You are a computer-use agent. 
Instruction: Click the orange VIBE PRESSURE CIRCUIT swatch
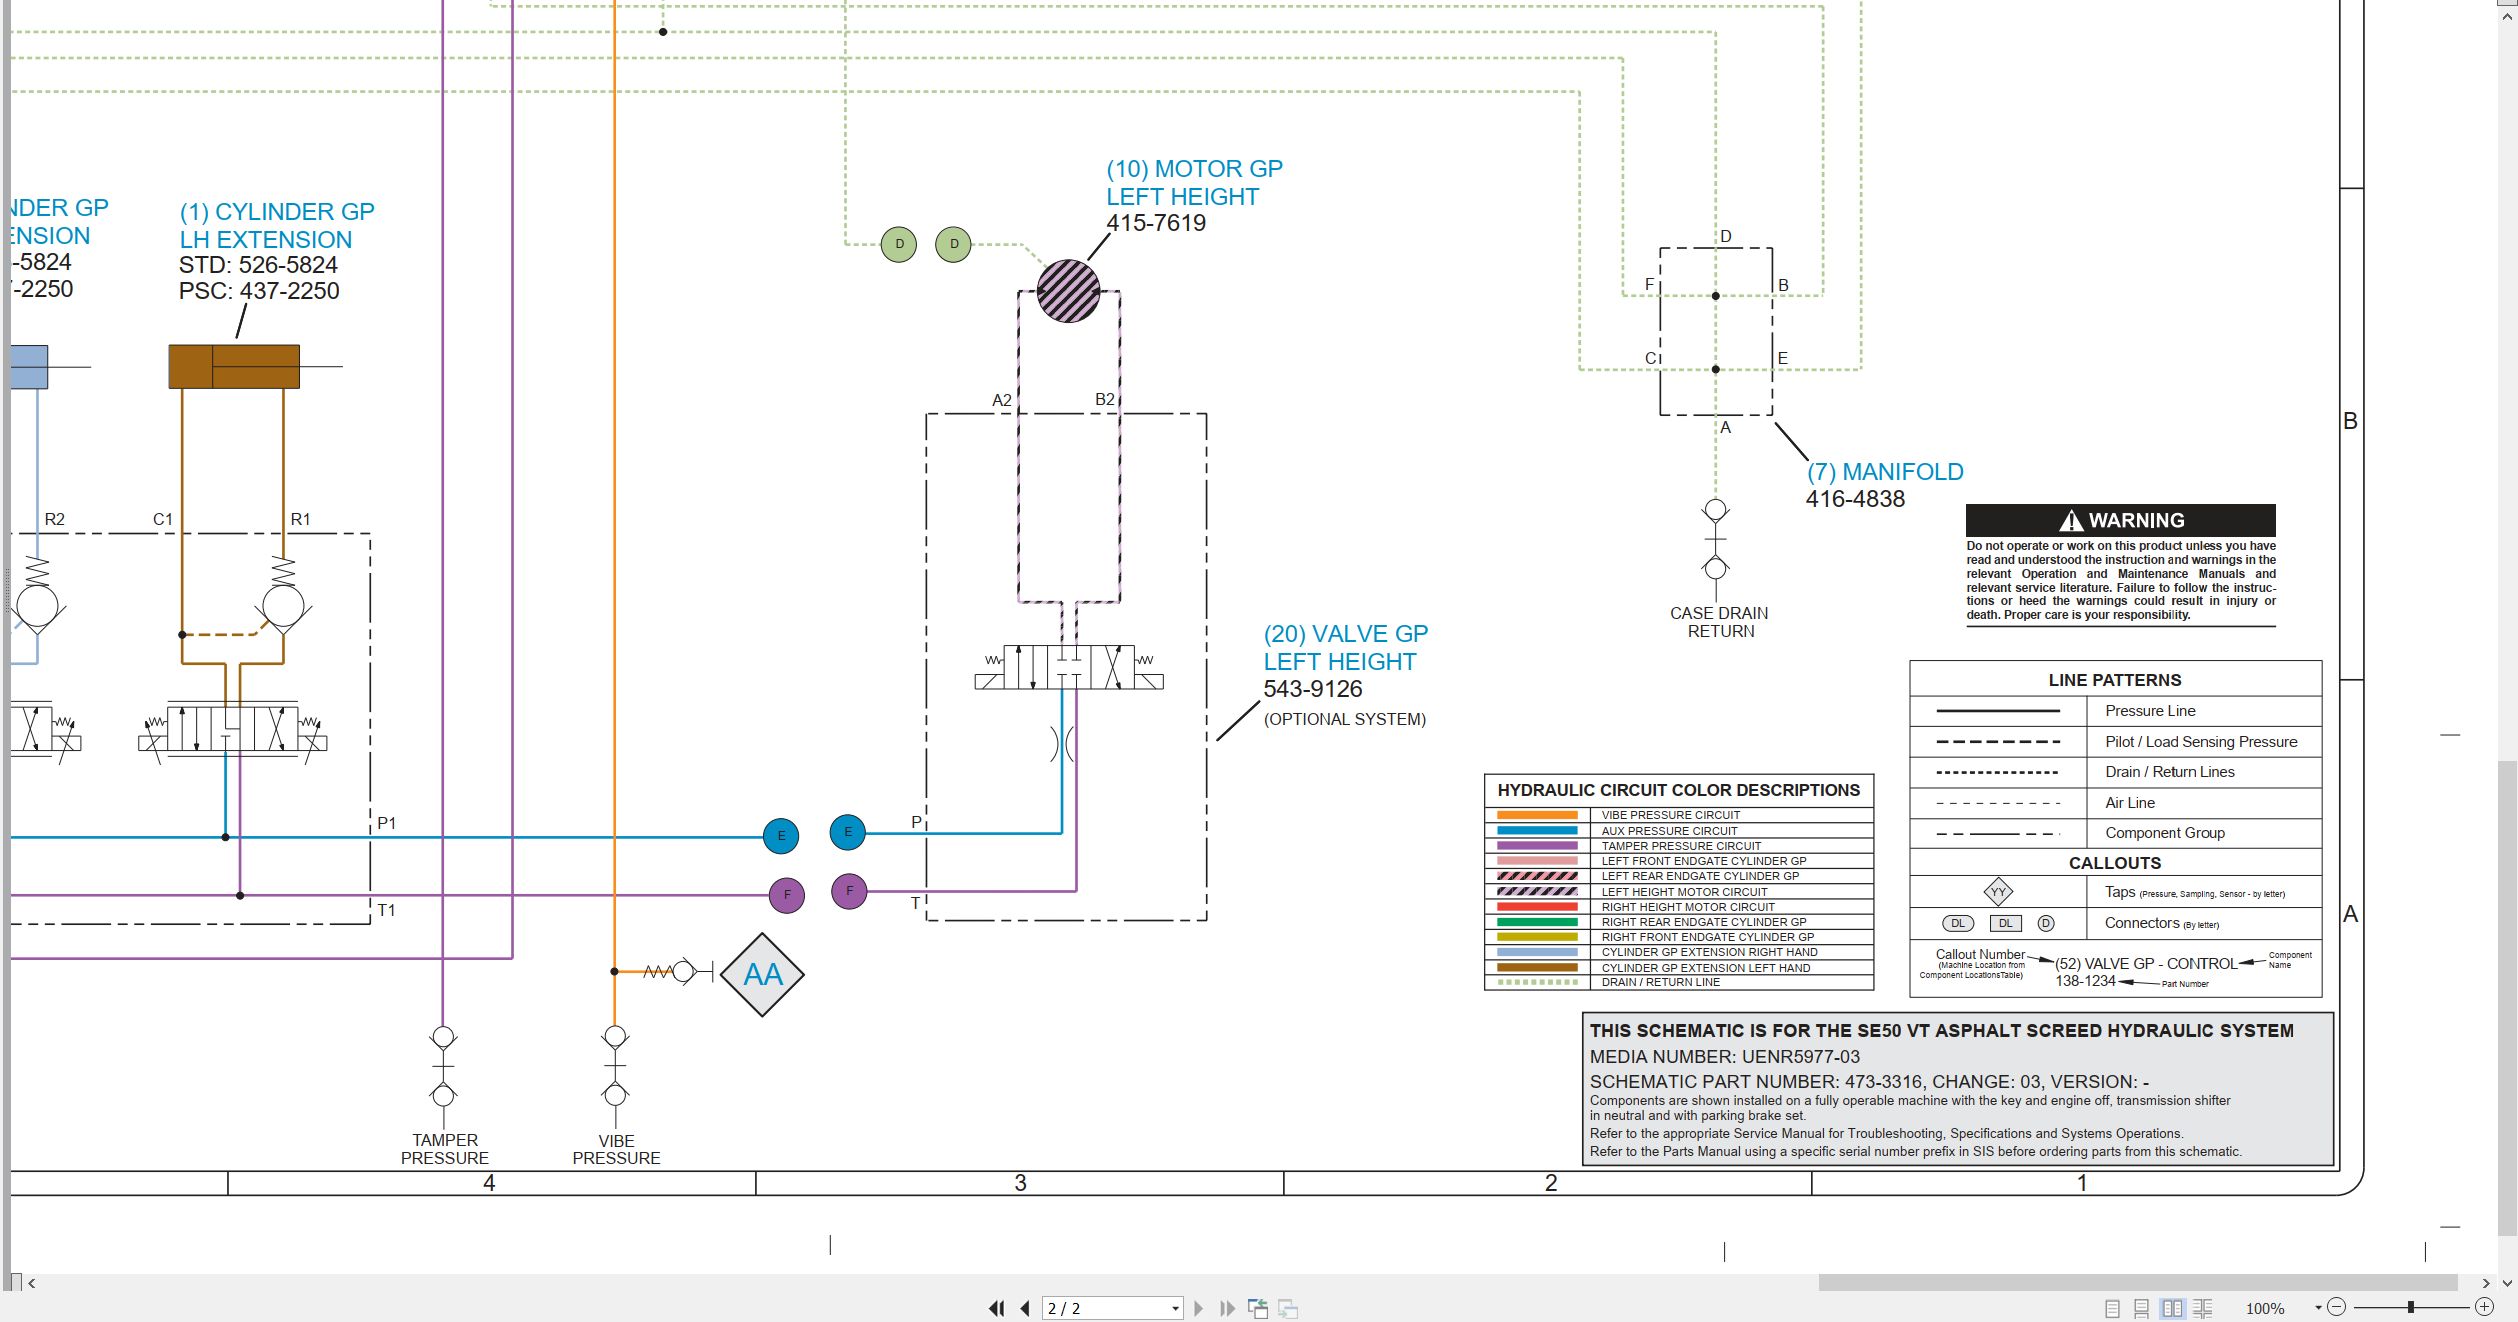[1537, 815]
